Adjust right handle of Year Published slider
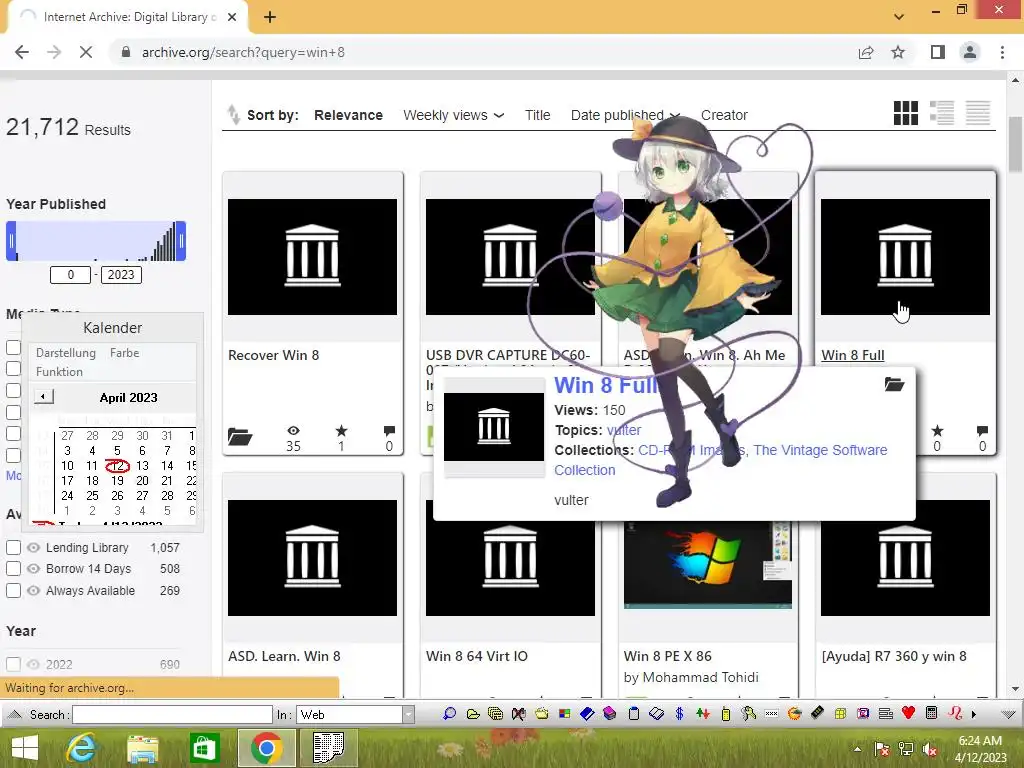This screenshot has height=768, width=1024. 181,241
